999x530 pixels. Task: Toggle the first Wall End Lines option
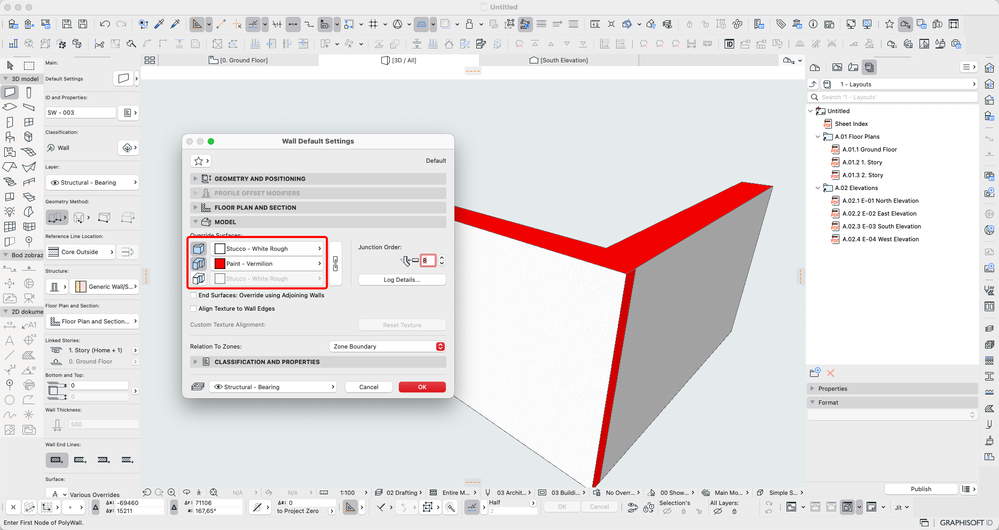57,459
